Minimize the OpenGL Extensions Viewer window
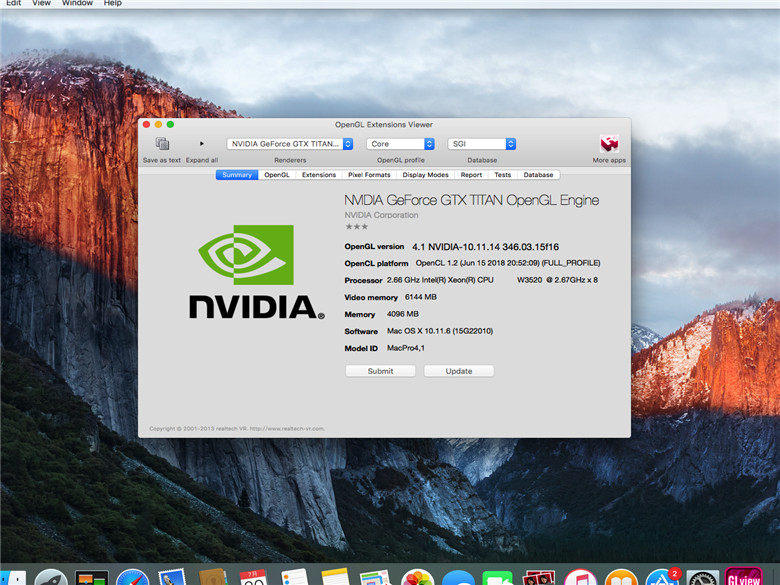The image size is (780, 585). [x=158, y=124]
